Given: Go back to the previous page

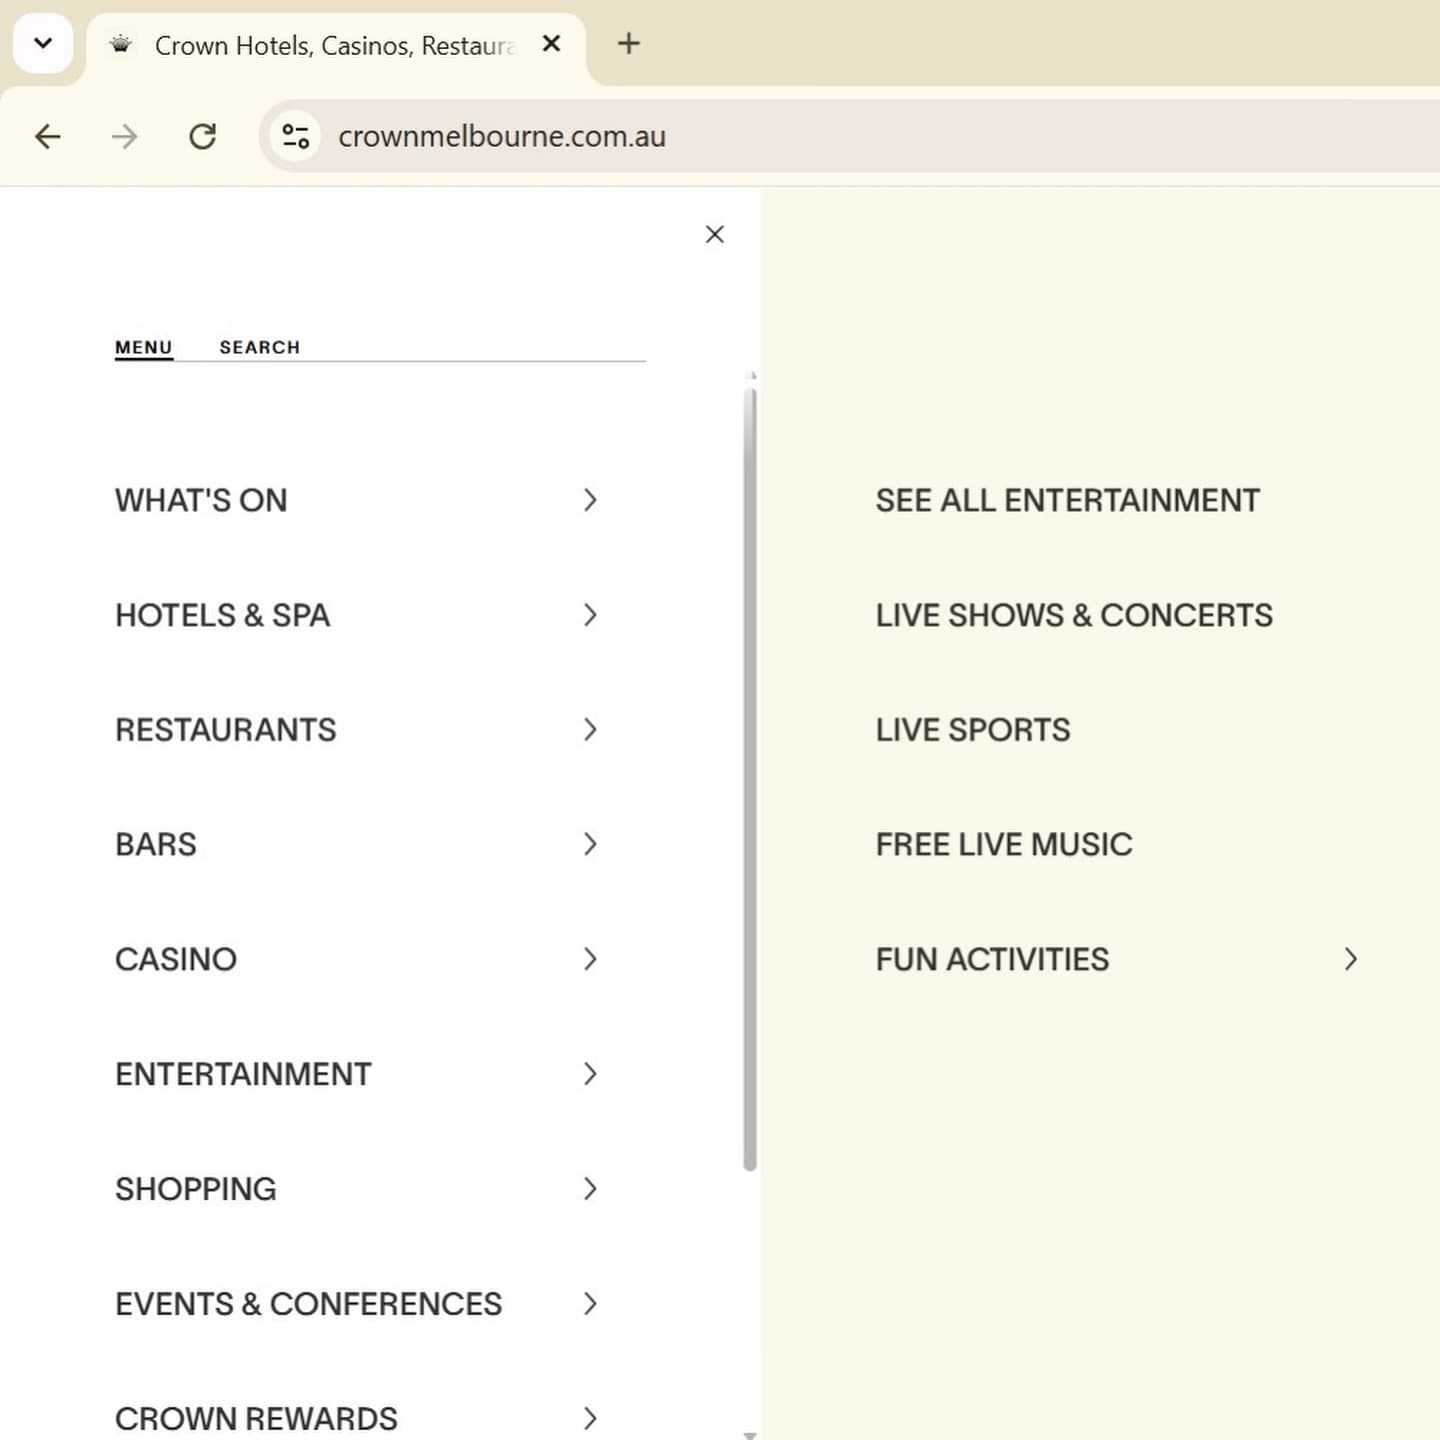Looking at the screenshot, I should 48,136.
